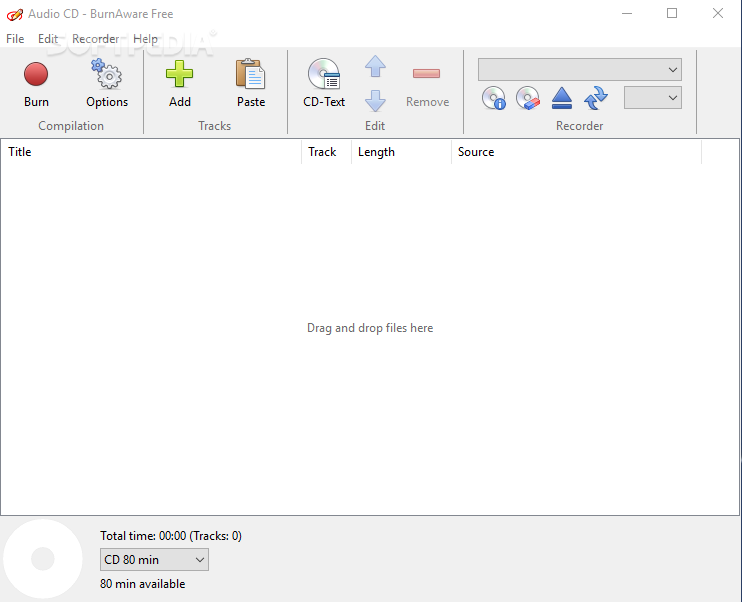Image resolution: width=742 pixels, height=602 pixels.
Task: Move track down with the down arrow
Action: (x=375, y=101)
